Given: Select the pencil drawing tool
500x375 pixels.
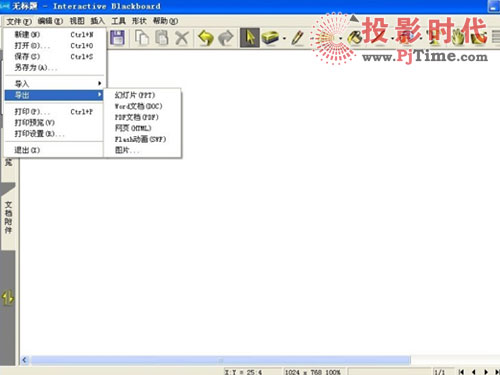Looking at the screenshot, I should [x=298, y=38].
